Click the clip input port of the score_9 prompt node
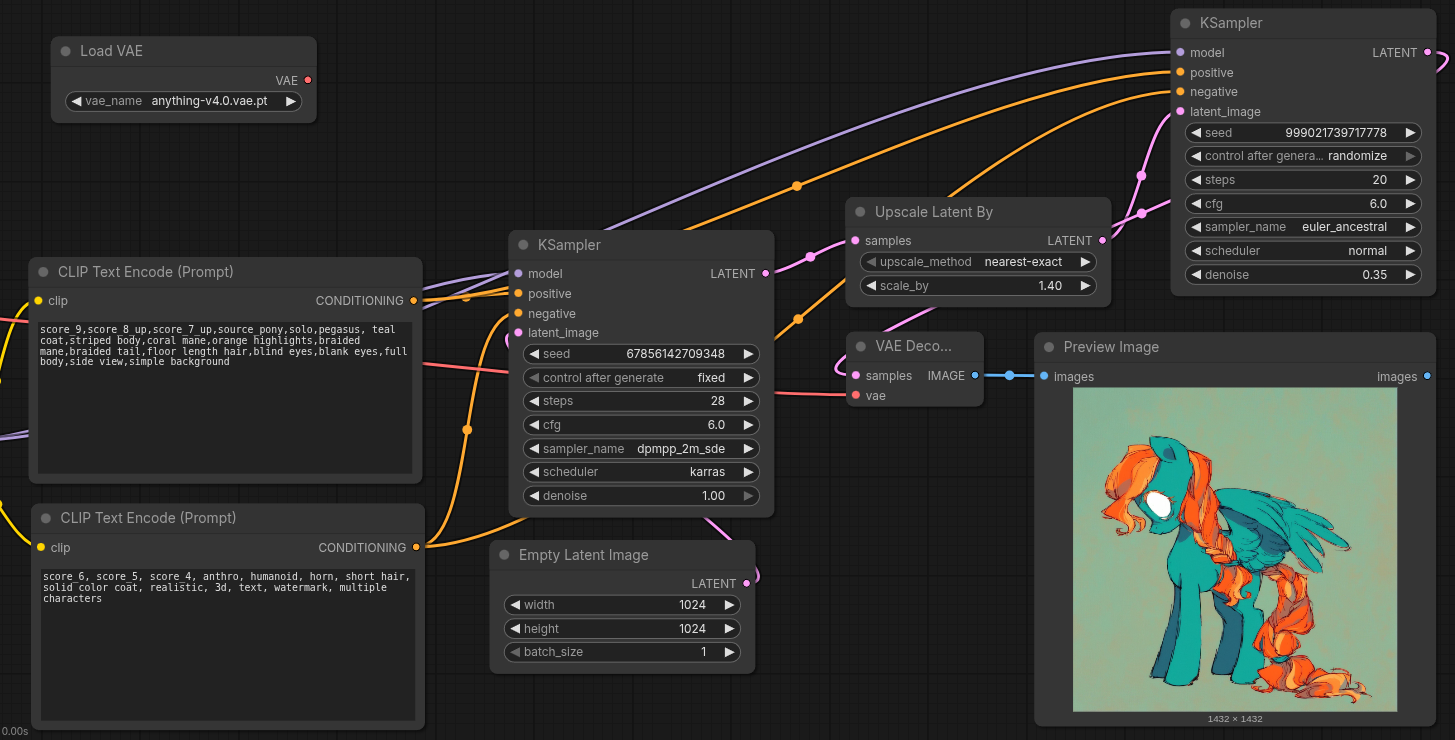 point(38,300)
